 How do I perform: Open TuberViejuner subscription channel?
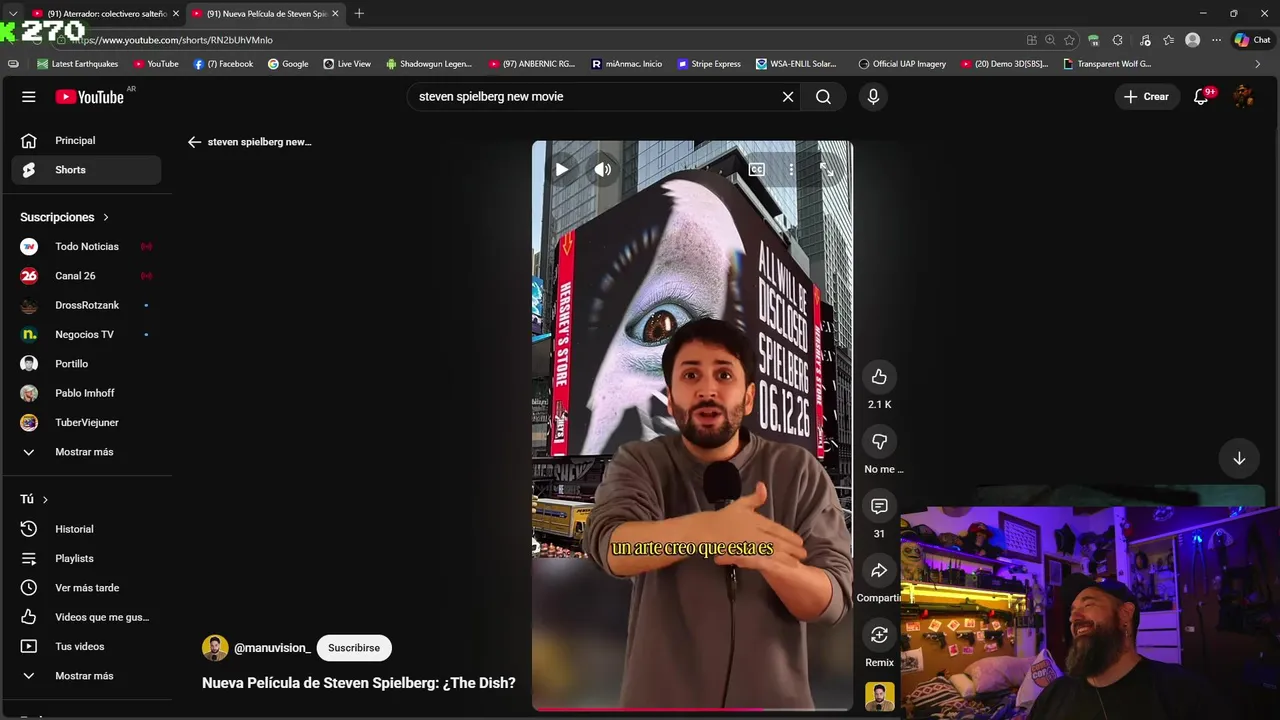[x=86, y=422]
